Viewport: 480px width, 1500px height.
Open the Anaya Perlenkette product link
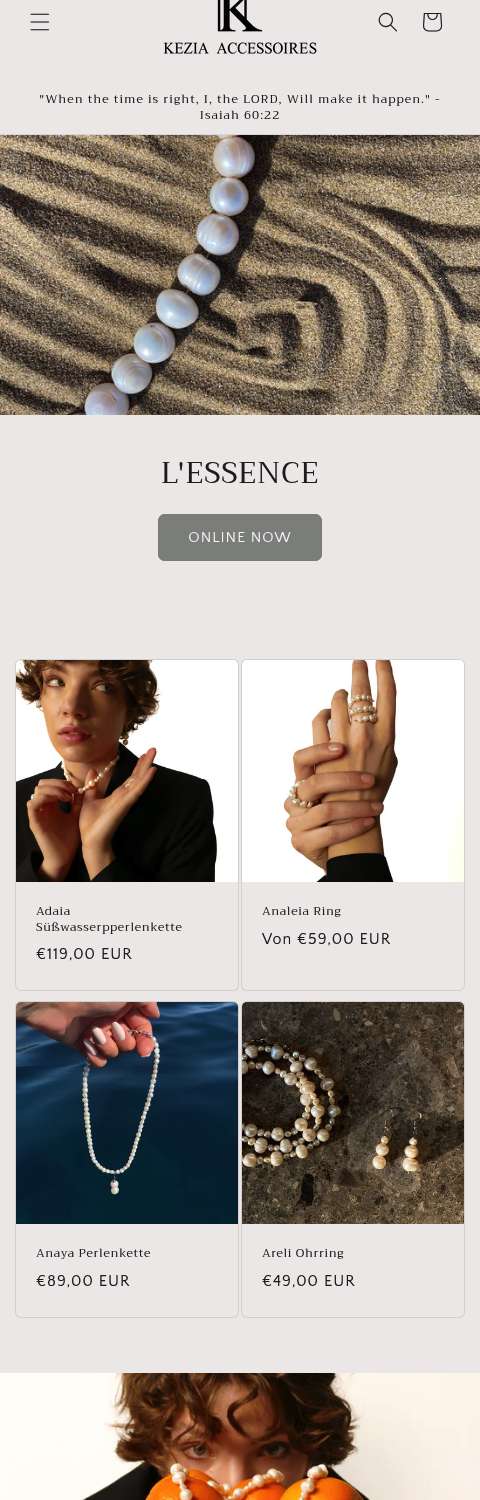pyautogui.click(x=94, y=1253)
